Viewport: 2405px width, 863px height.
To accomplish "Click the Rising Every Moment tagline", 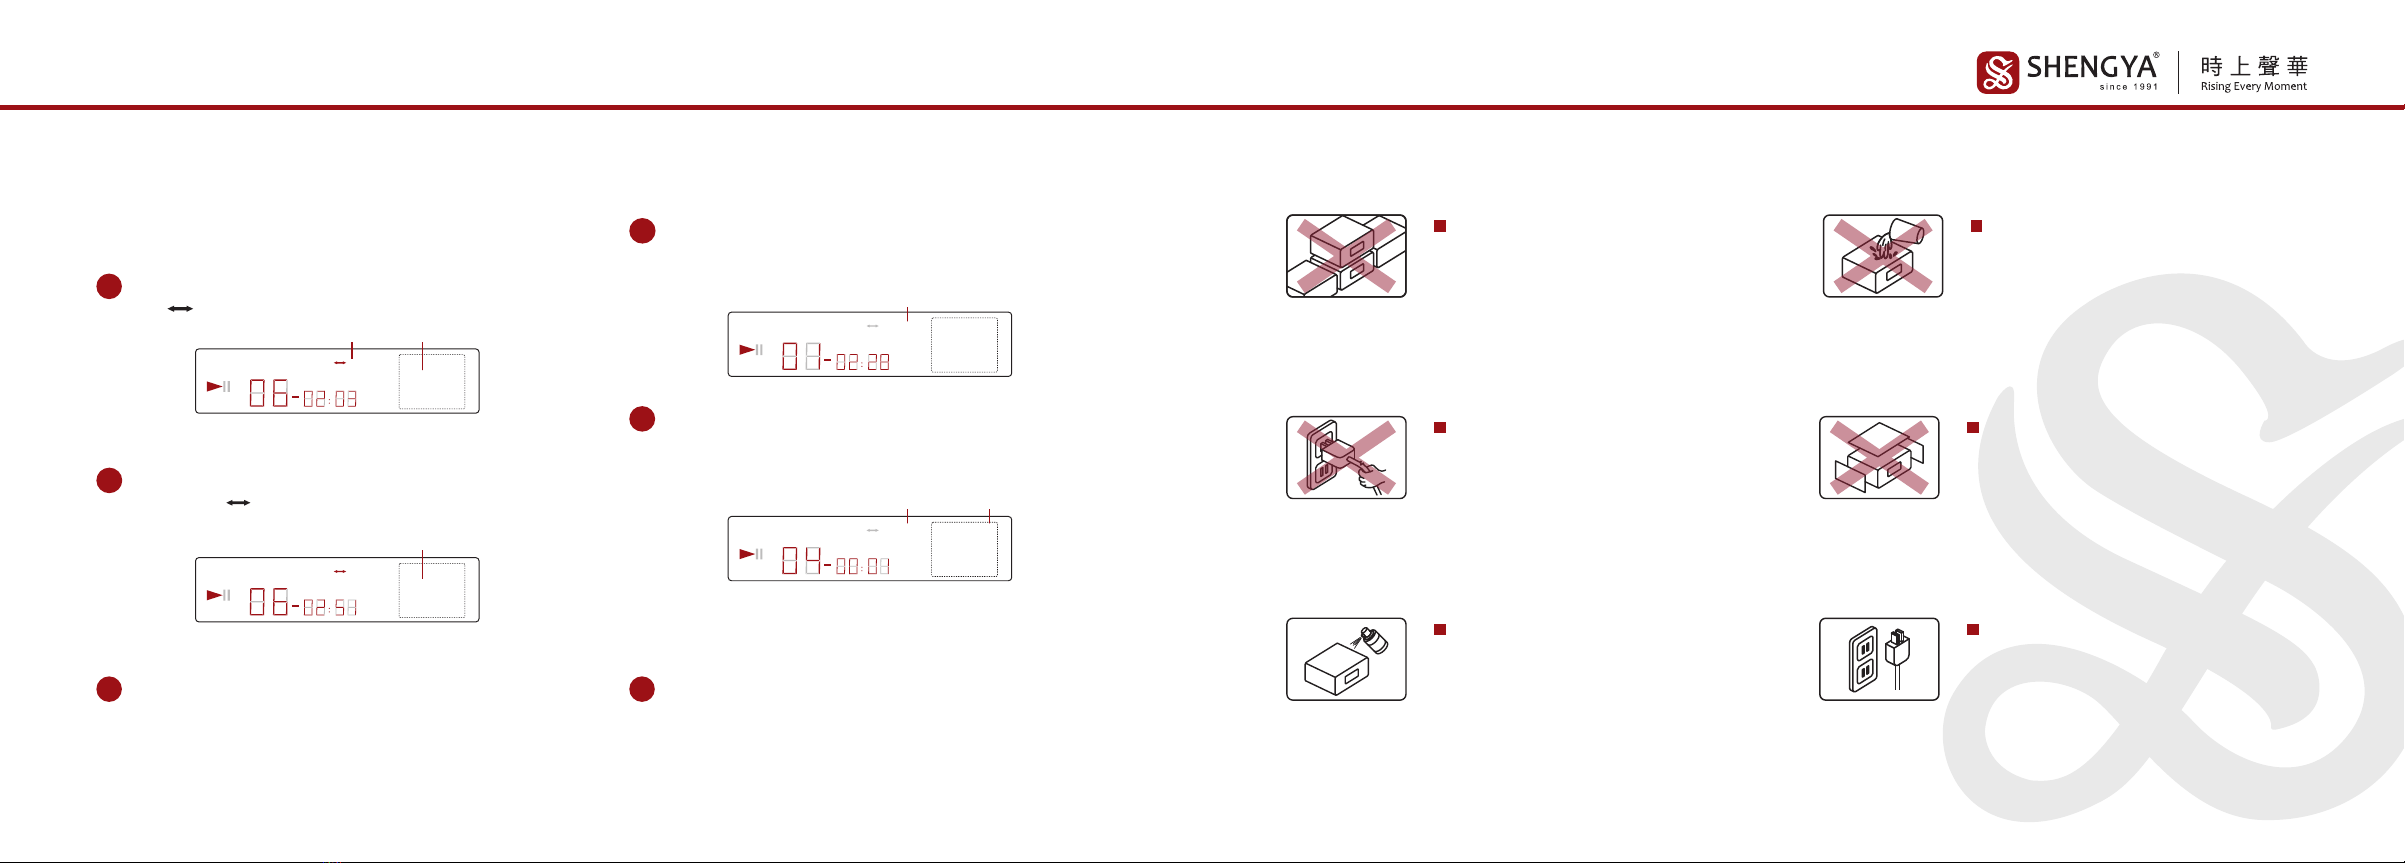I will (x=2253, y=87).
